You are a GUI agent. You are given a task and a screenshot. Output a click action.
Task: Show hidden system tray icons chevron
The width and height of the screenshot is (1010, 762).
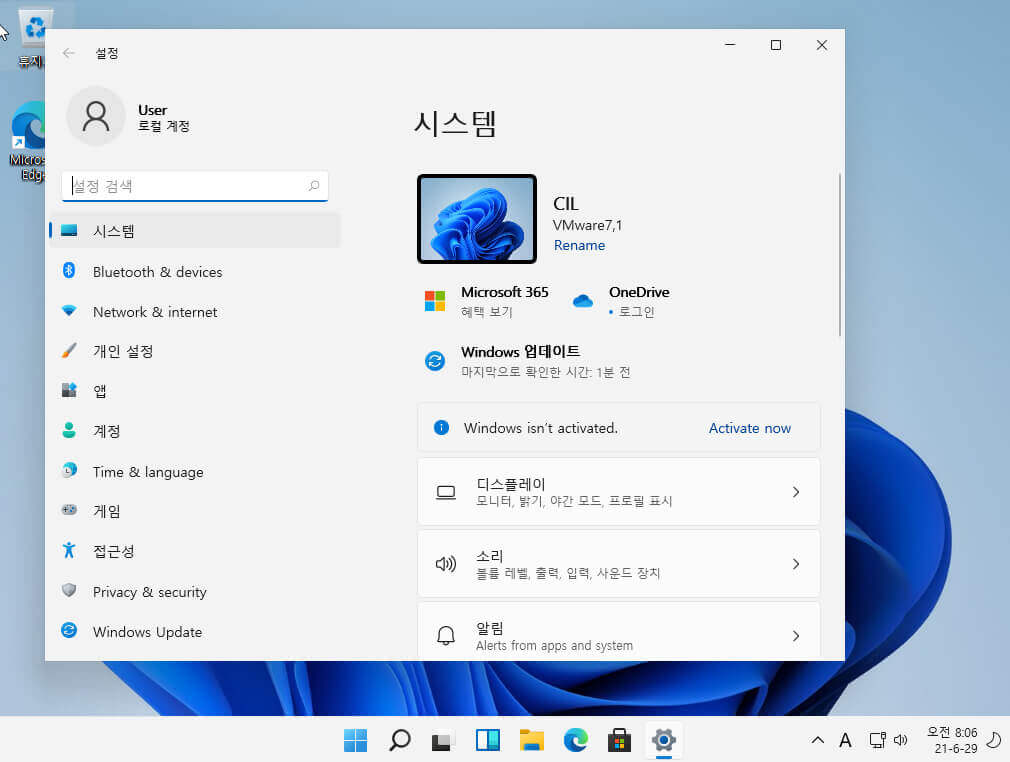coord(817,740)
